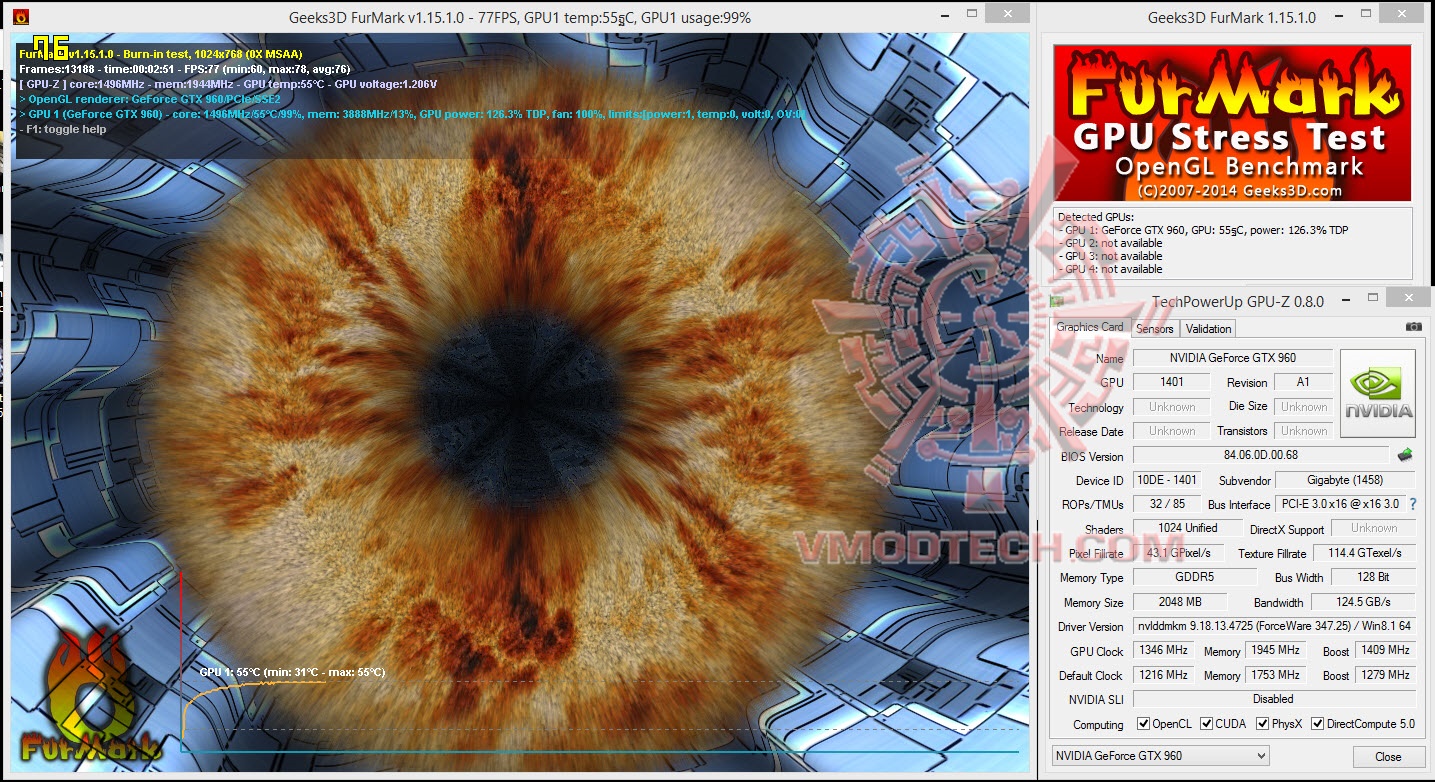Click the "F1: toggle help" overlay text
This screenshot has height=782, width=1435.
pyautogui.click(x=62, y=129)
